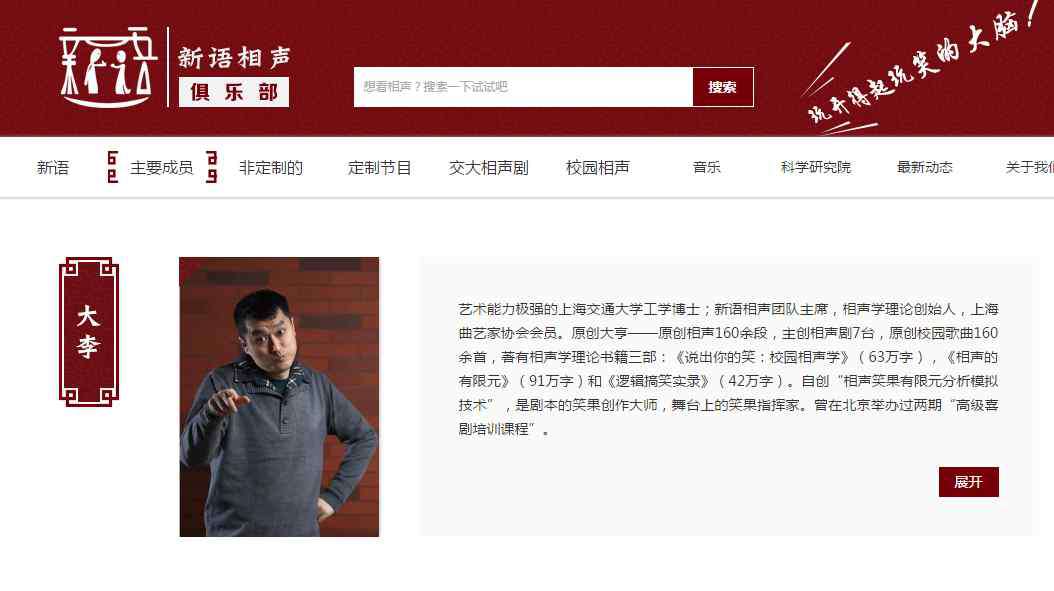Open the 校园相声 menu item

click(598, 167)
